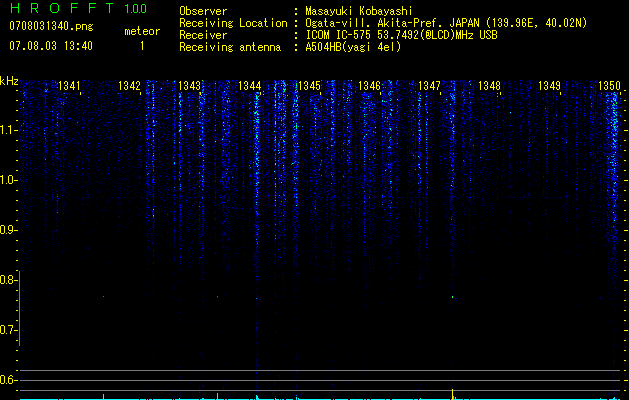The height and width of the screenshot is (400, 629).
Task: Select the 1344 time marker
Action: (x=249, y=86)
